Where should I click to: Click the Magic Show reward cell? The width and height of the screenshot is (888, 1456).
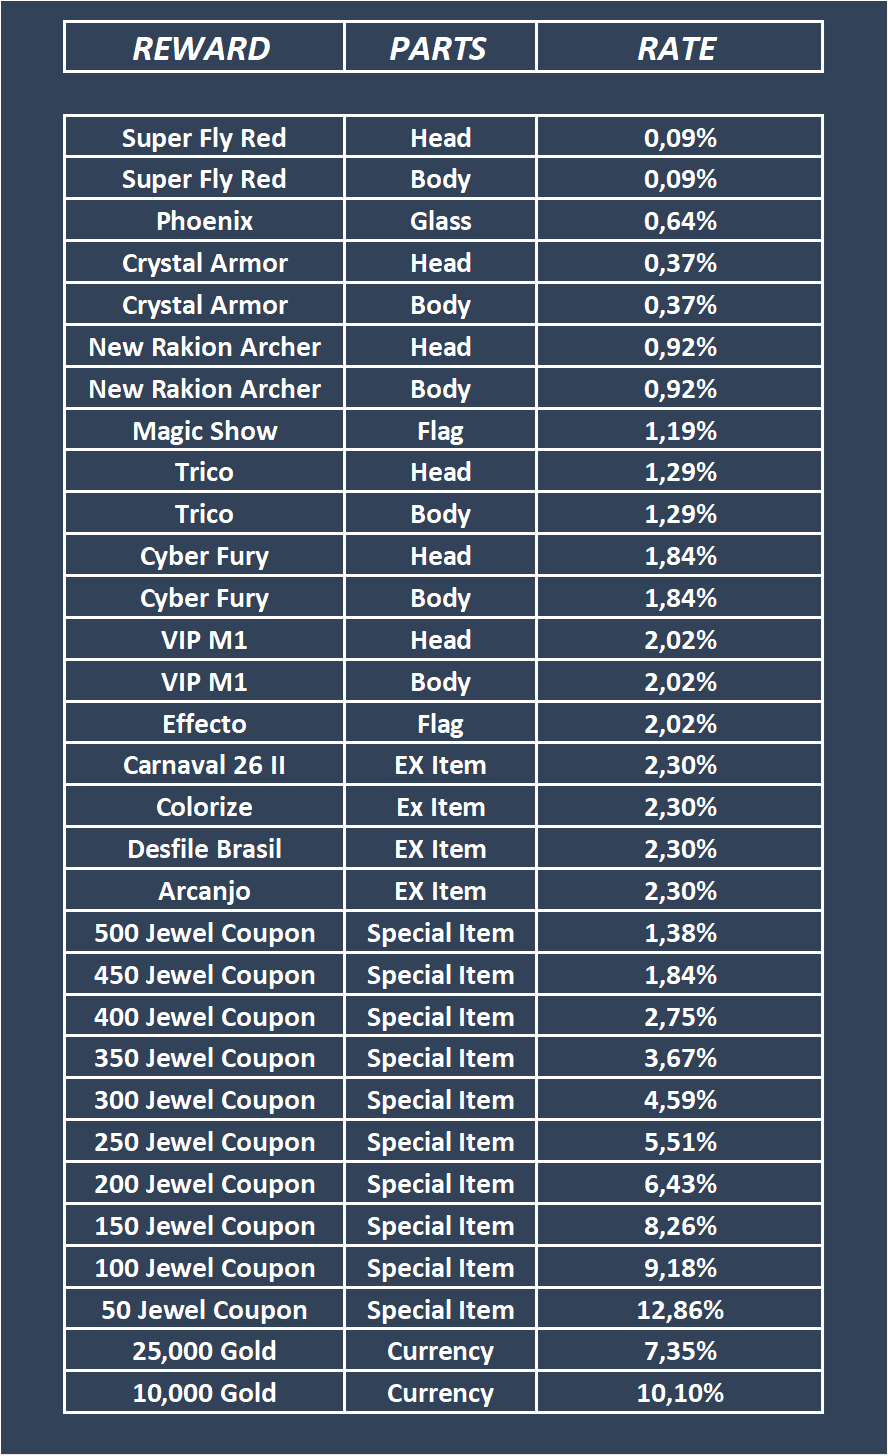pyautogui.click(x=204, y=431)
